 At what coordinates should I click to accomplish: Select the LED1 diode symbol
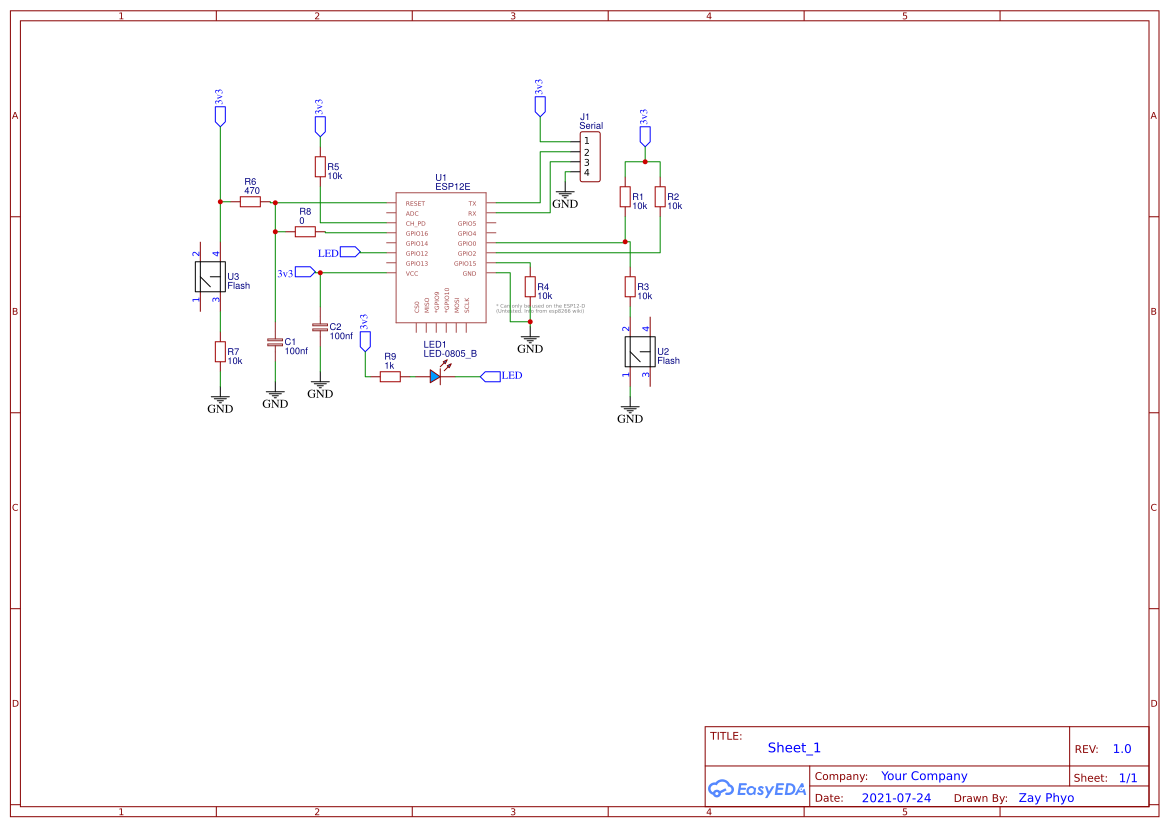pos(436,377)
